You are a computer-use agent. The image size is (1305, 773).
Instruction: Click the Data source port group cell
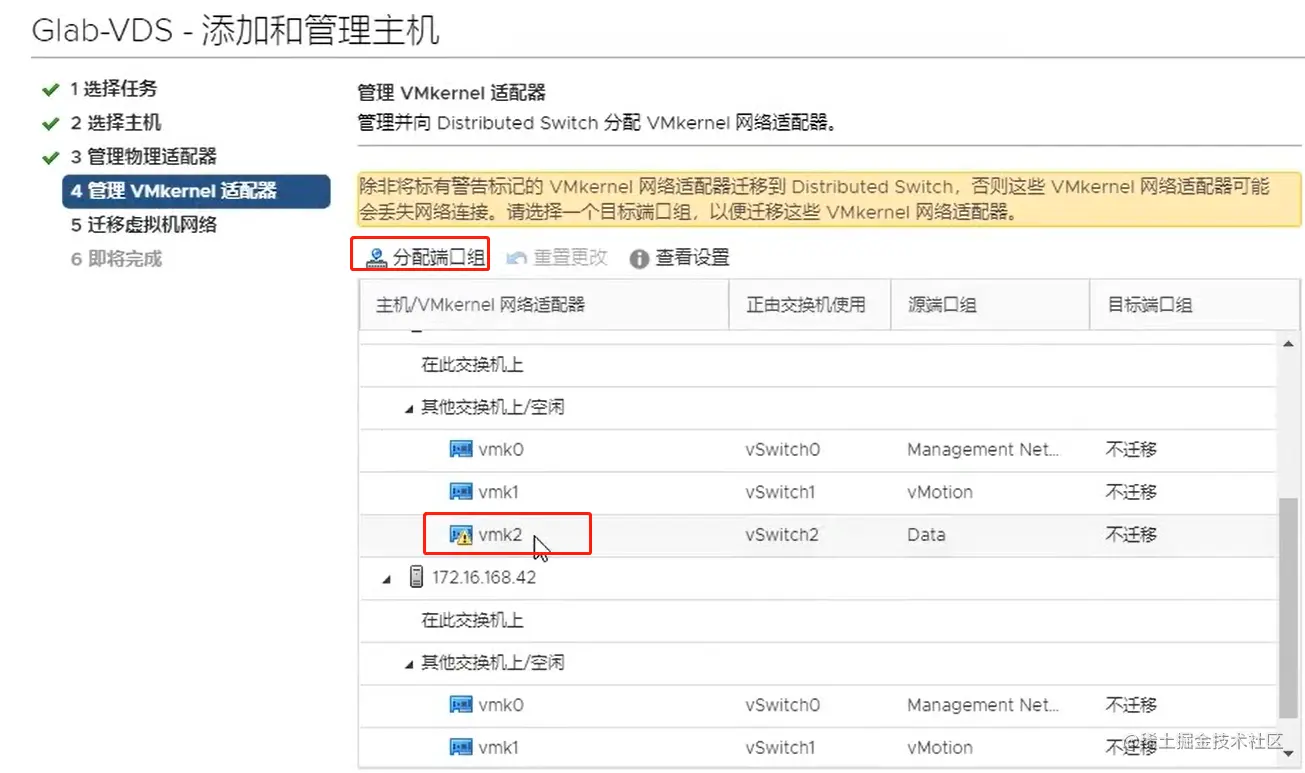pos(926,535)
